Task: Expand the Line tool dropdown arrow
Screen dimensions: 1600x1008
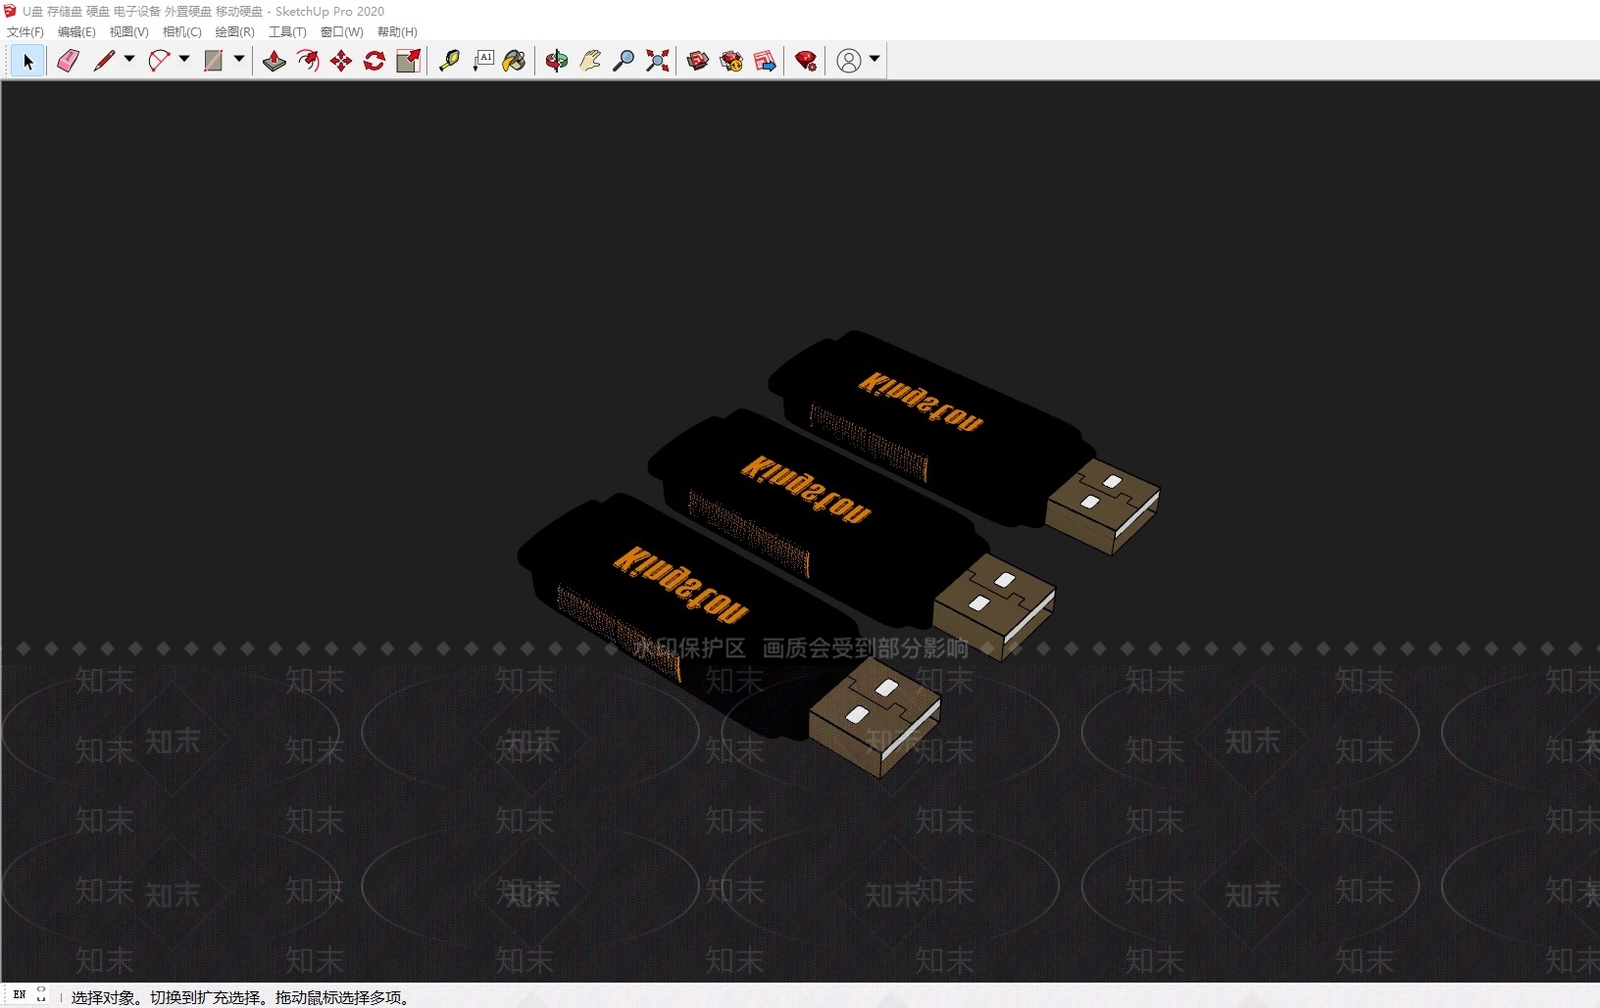Action: click(x=129, y=59)
